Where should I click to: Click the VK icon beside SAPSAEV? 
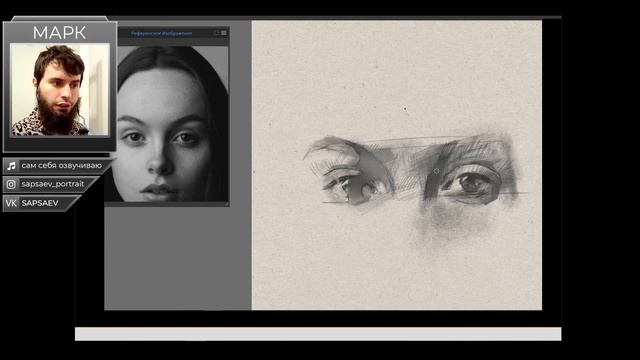coord(11,203)
